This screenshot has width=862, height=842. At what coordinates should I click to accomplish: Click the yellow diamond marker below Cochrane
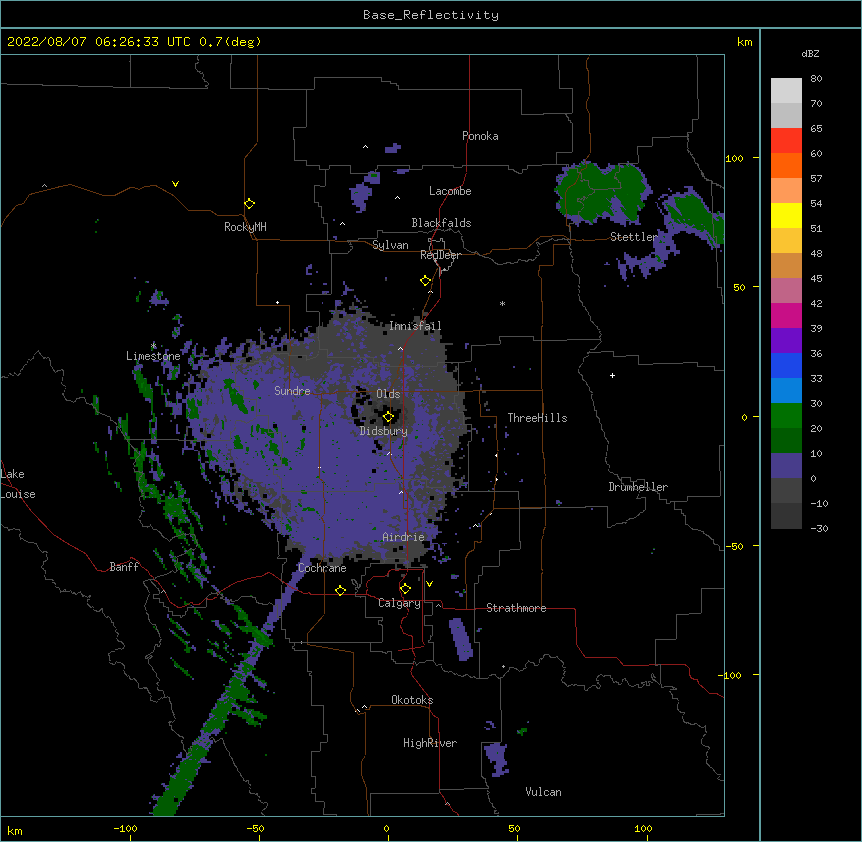click(340, 590)
